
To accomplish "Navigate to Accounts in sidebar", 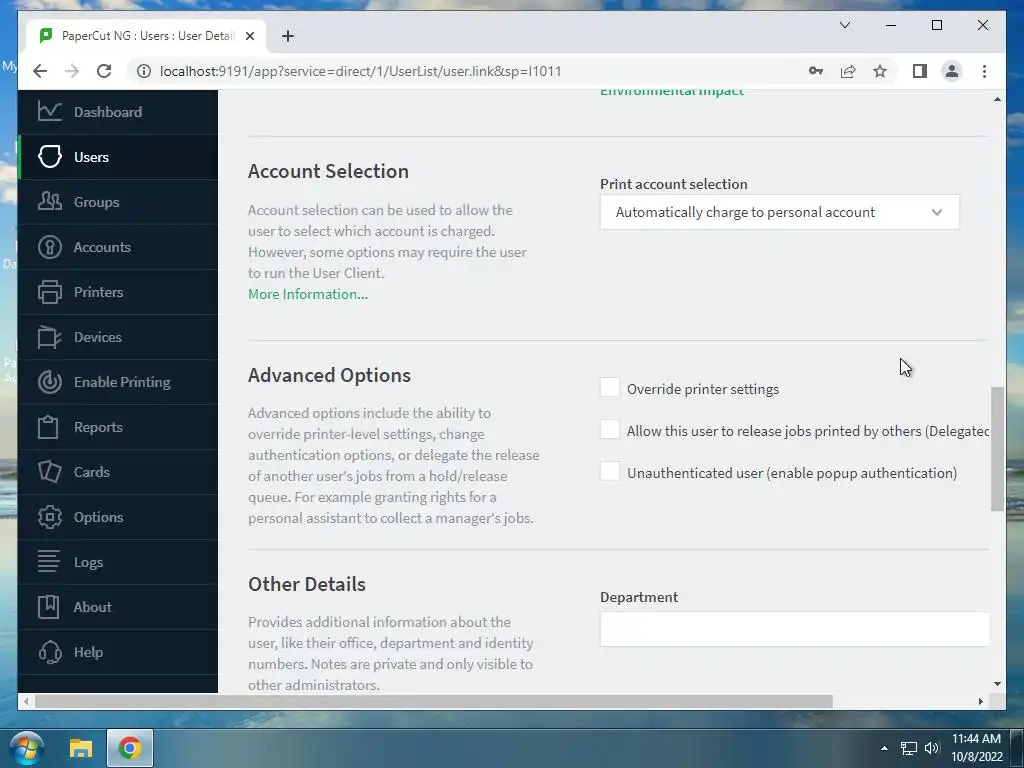I will tap(103, 248).
